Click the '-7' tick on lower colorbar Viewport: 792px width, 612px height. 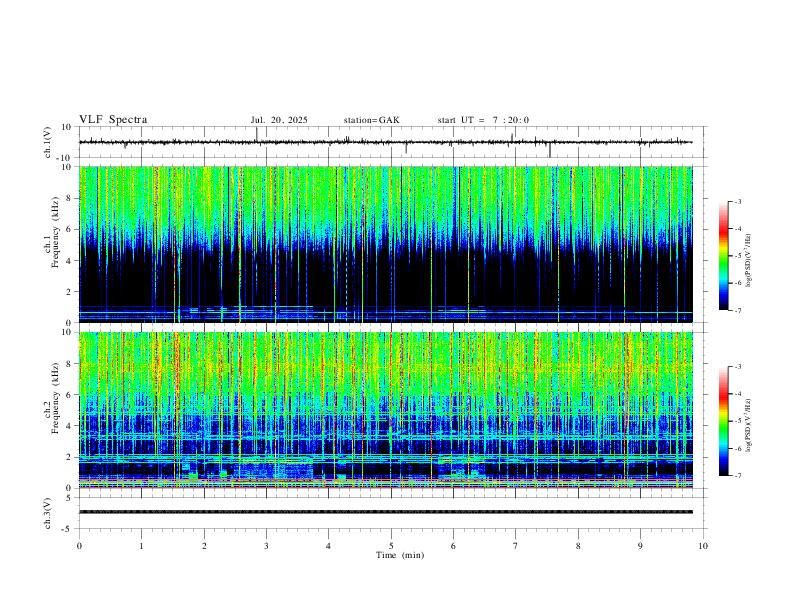738,476
